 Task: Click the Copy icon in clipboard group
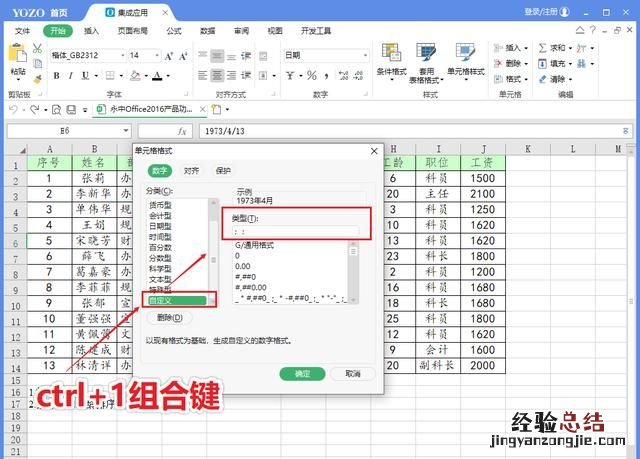click(x=38, y=63)
